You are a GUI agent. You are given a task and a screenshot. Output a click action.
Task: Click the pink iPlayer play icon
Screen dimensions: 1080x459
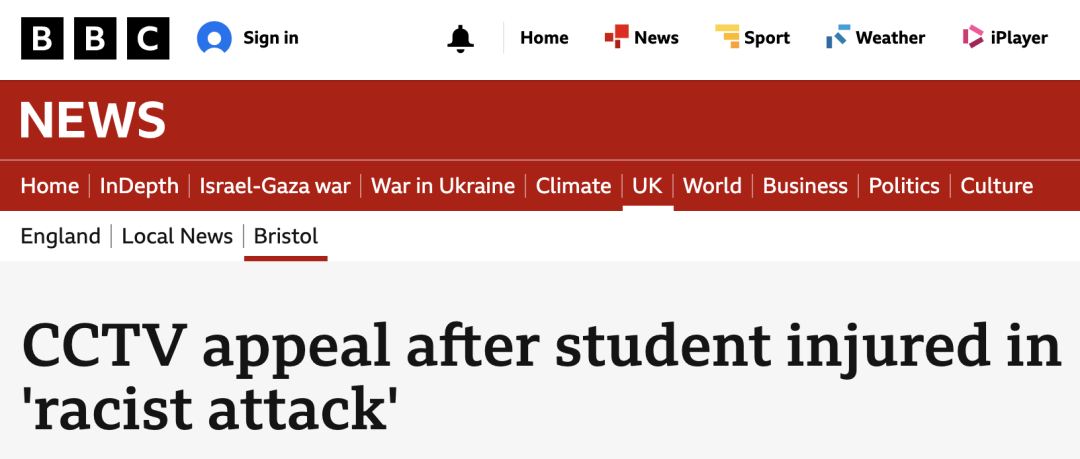pyautogui.click(x=973, y=38)
